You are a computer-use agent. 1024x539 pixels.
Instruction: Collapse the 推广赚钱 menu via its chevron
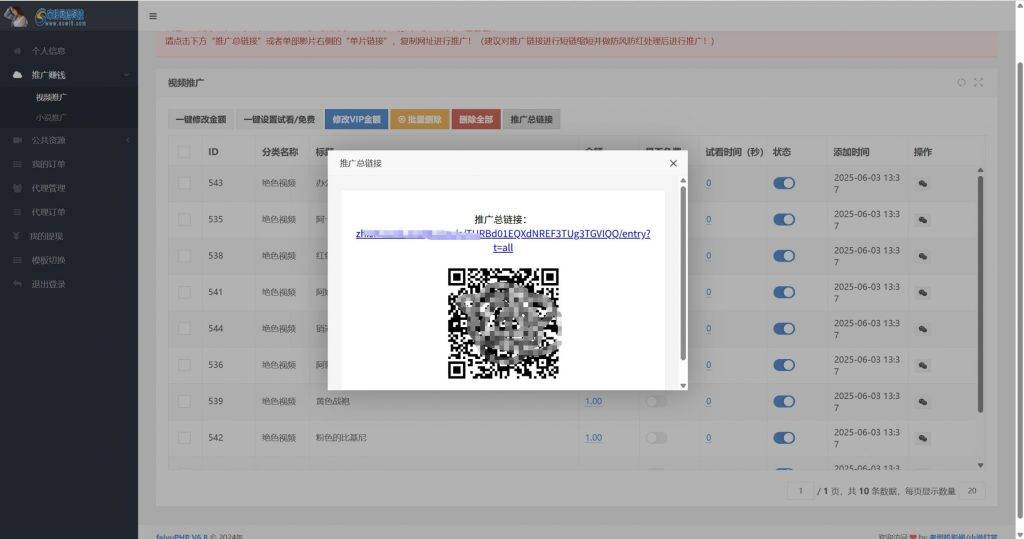(x=127, y=75)
